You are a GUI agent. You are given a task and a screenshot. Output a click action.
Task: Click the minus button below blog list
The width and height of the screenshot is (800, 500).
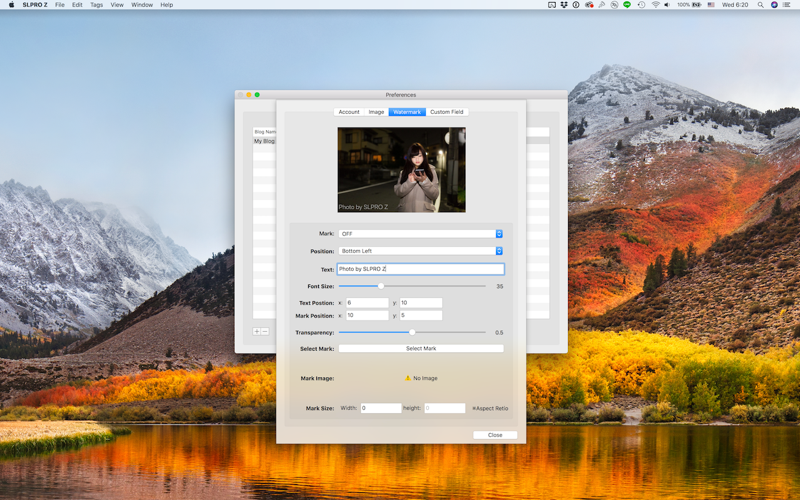[x=265, y=332]
